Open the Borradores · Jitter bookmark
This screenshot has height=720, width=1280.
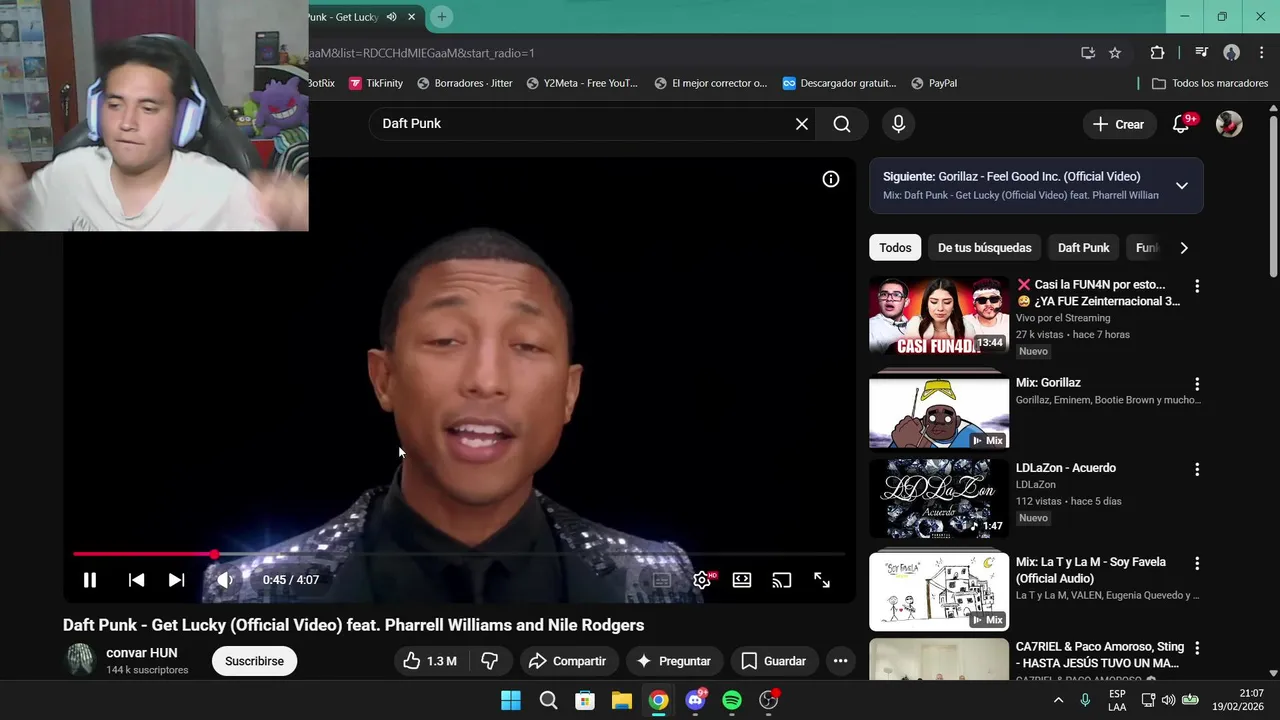(465, 83)
